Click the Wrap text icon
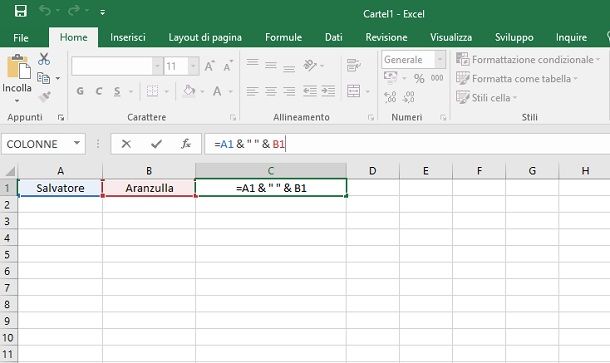Viewport: 610px width, 363px height. pyautogui.click(x=353, y=65)
